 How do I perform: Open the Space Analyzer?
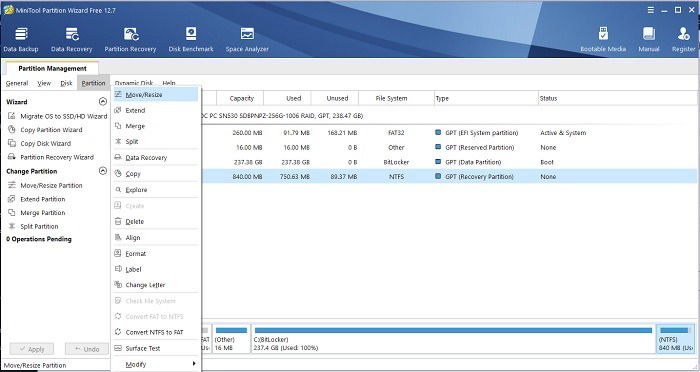click(x=247, y=40)
